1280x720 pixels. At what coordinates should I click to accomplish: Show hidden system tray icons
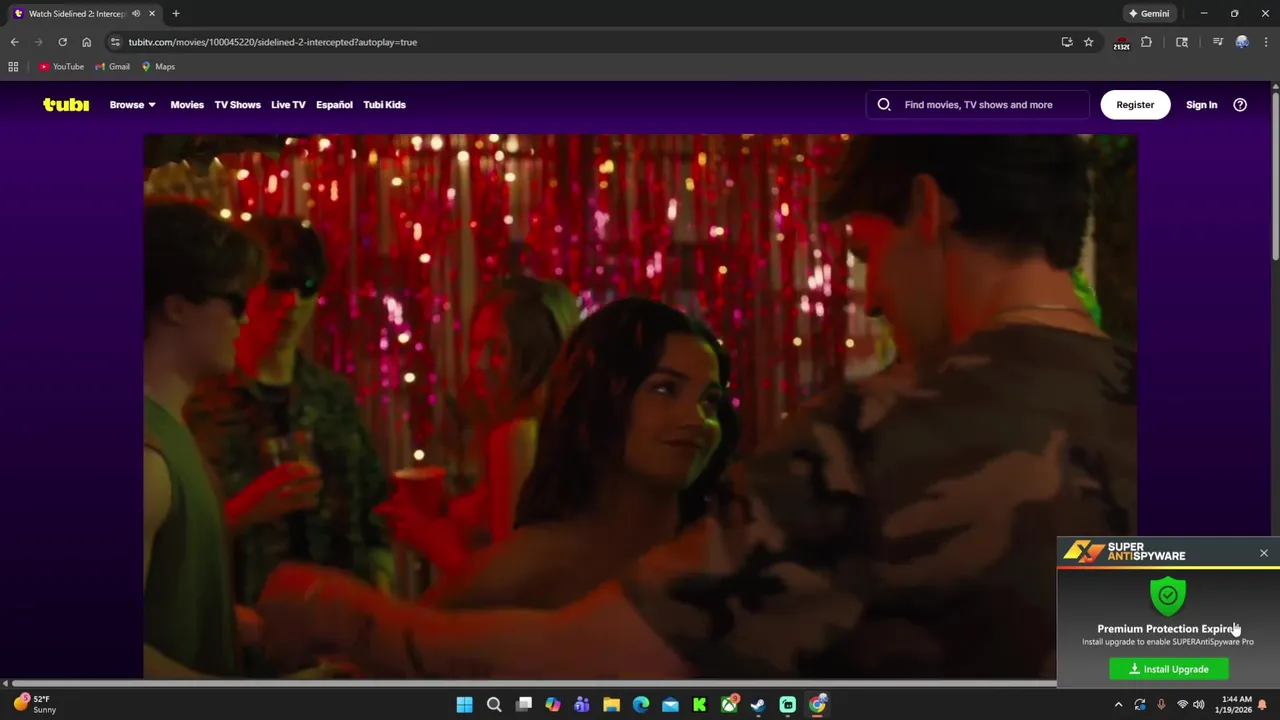pos(1118,705)
